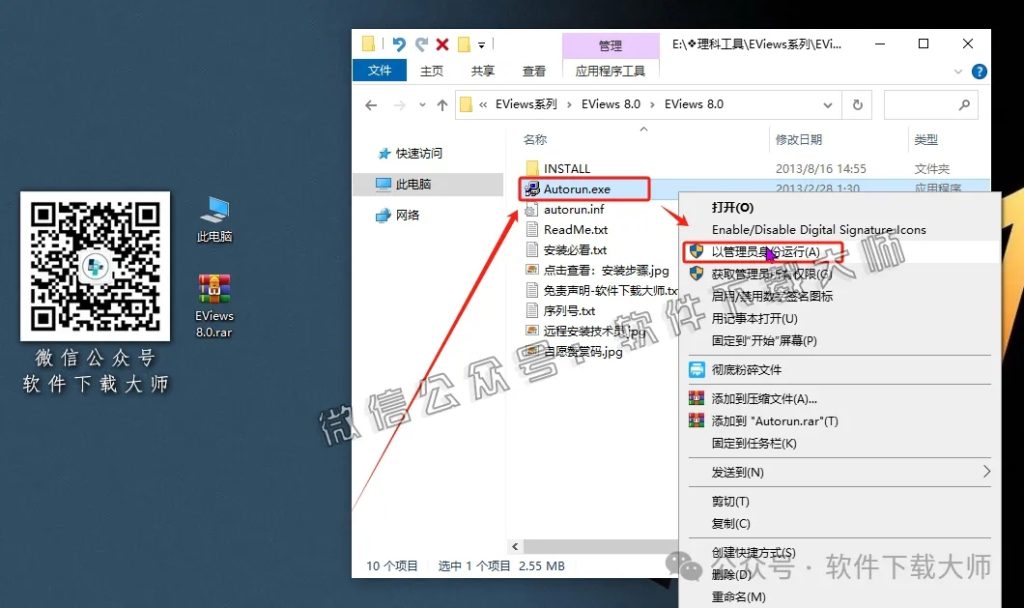Select the Undo icon in the Quick Access Toolbar

(x=399, y=44)
